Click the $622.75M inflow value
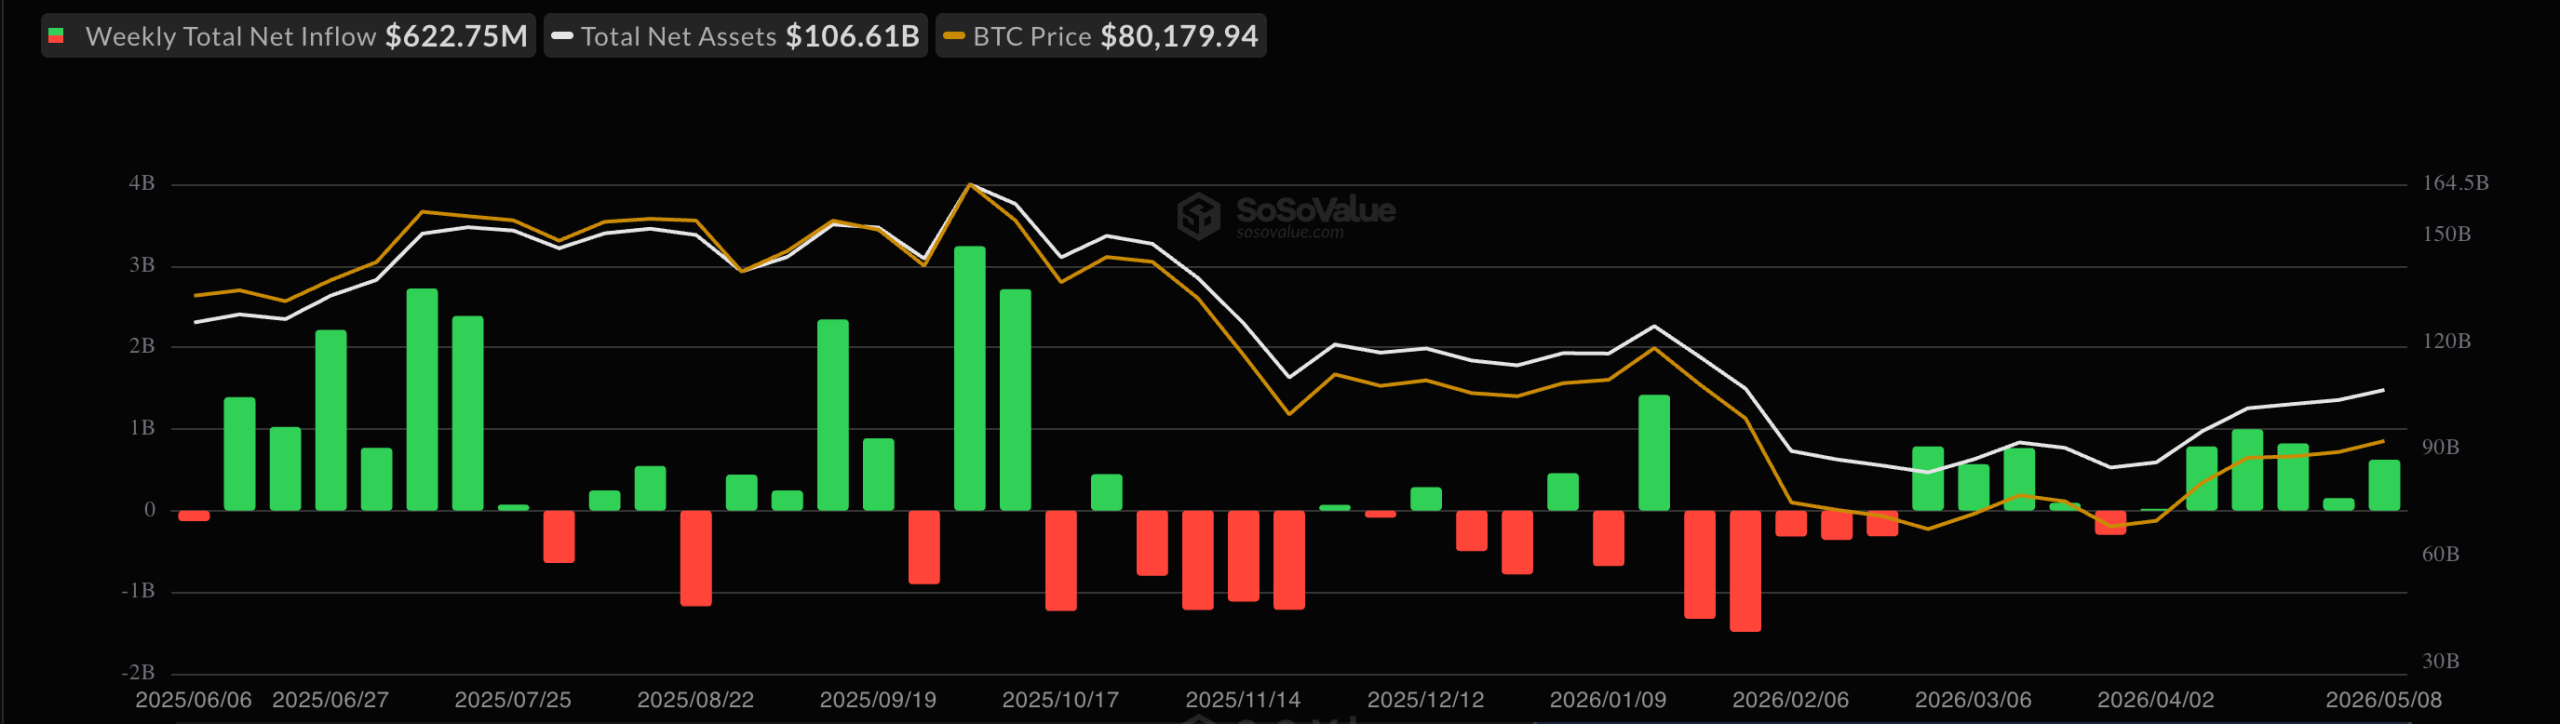 coord(456,36)
